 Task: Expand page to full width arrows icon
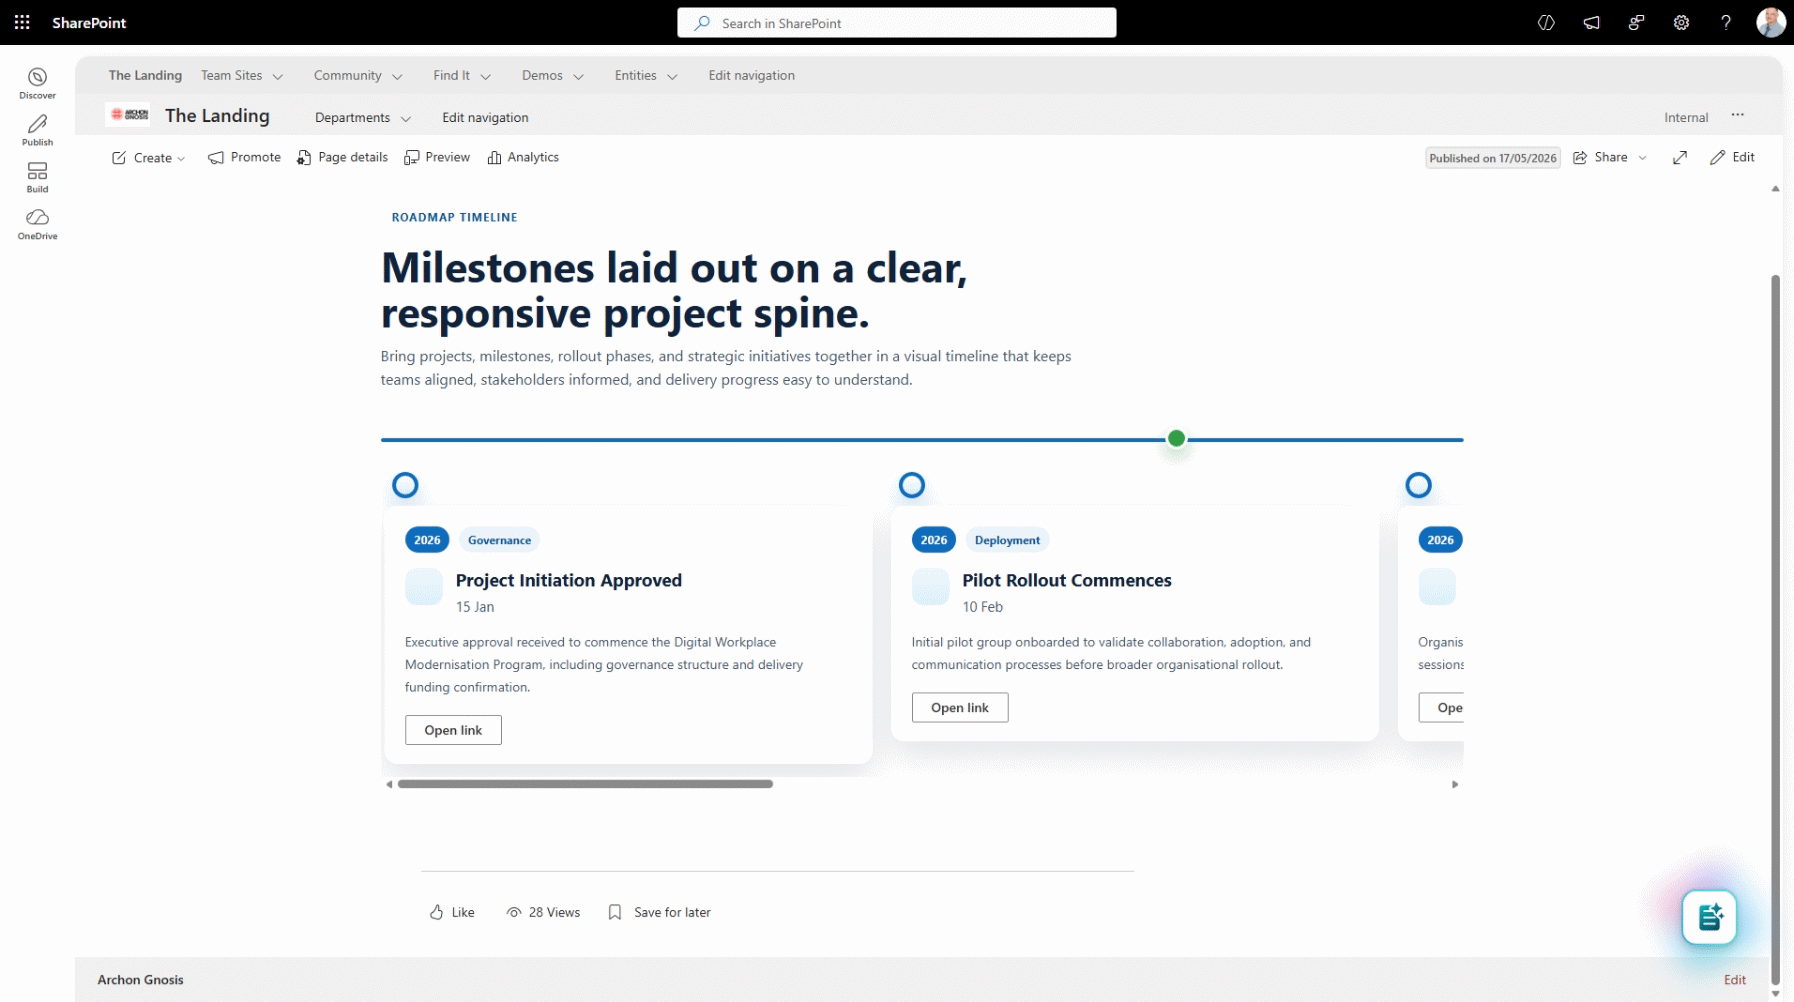(1680, 157)
